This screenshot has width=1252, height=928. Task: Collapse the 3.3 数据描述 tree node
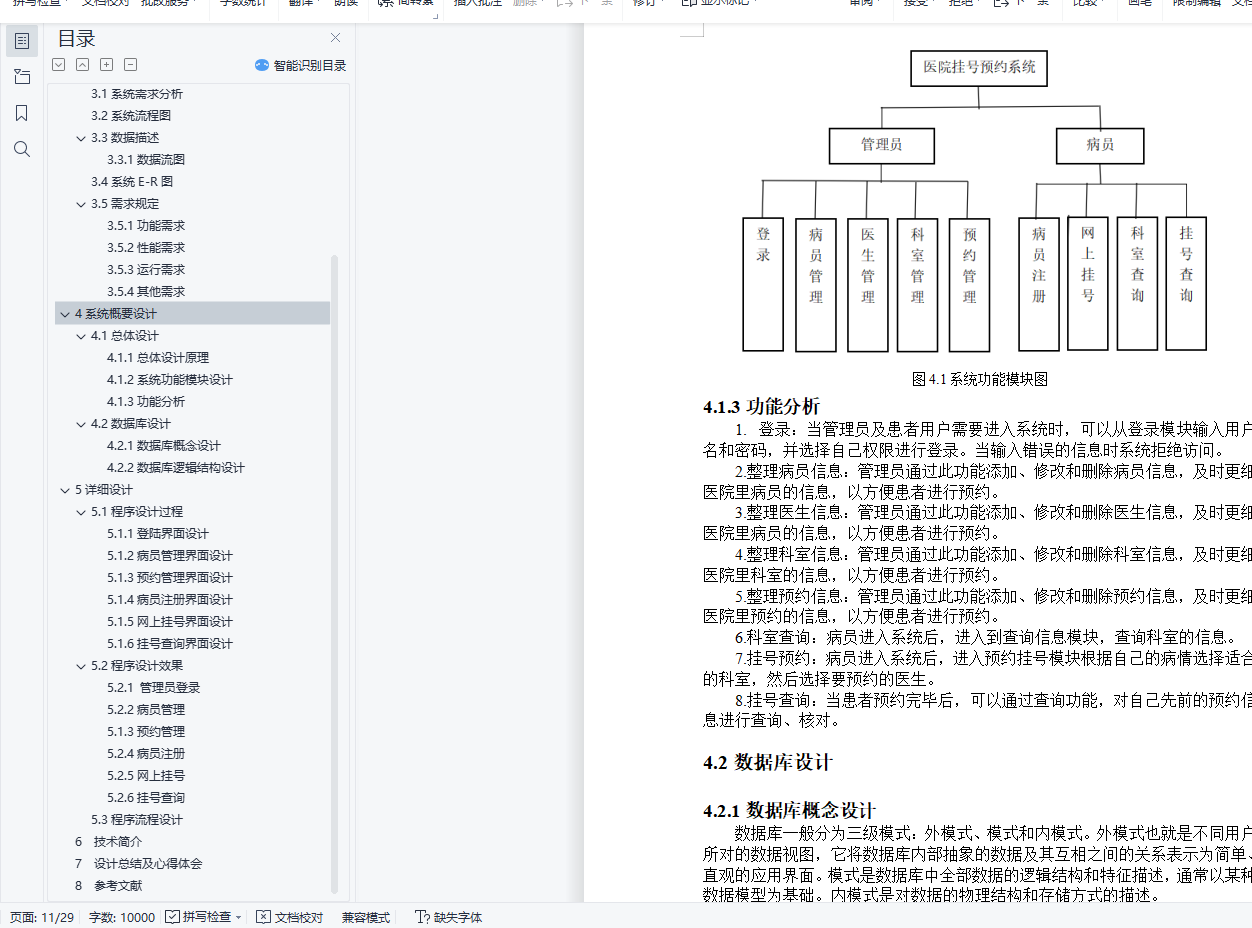pos(81,138)
